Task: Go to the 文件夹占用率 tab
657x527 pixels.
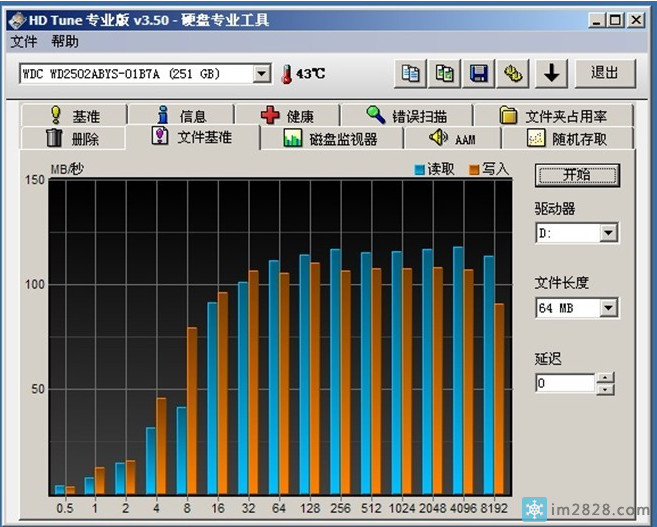Action: click(554, 116)
